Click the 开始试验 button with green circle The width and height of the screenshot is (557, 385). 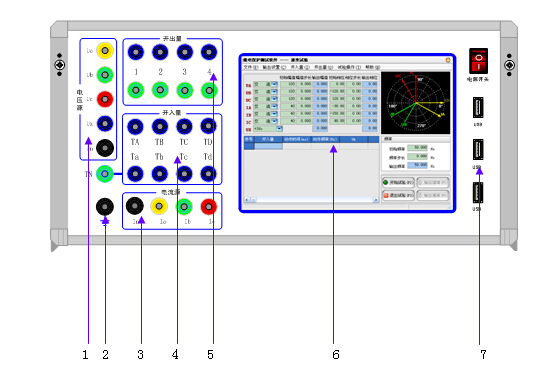398,183
